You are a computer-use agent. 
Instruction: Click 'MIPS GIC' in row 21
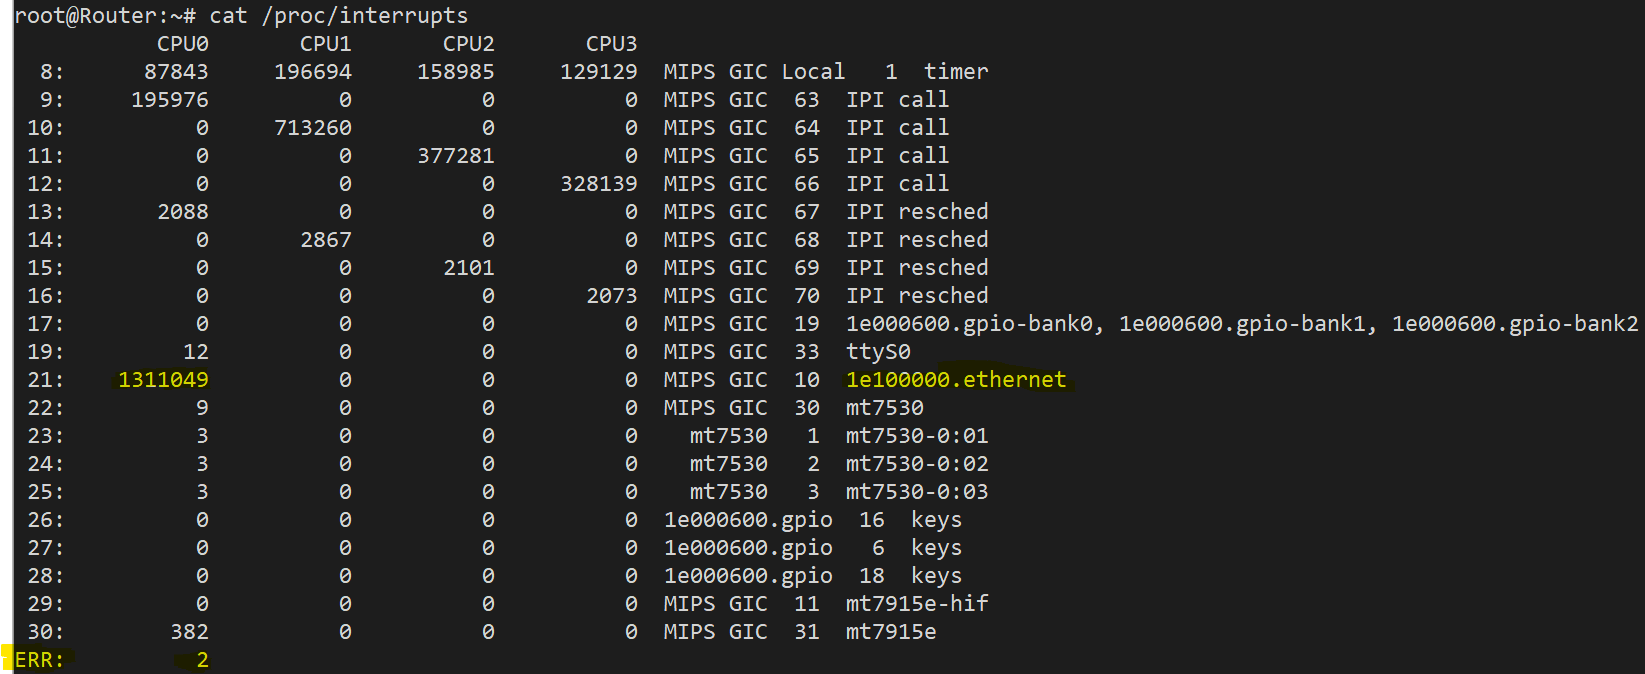pos(716,380)
